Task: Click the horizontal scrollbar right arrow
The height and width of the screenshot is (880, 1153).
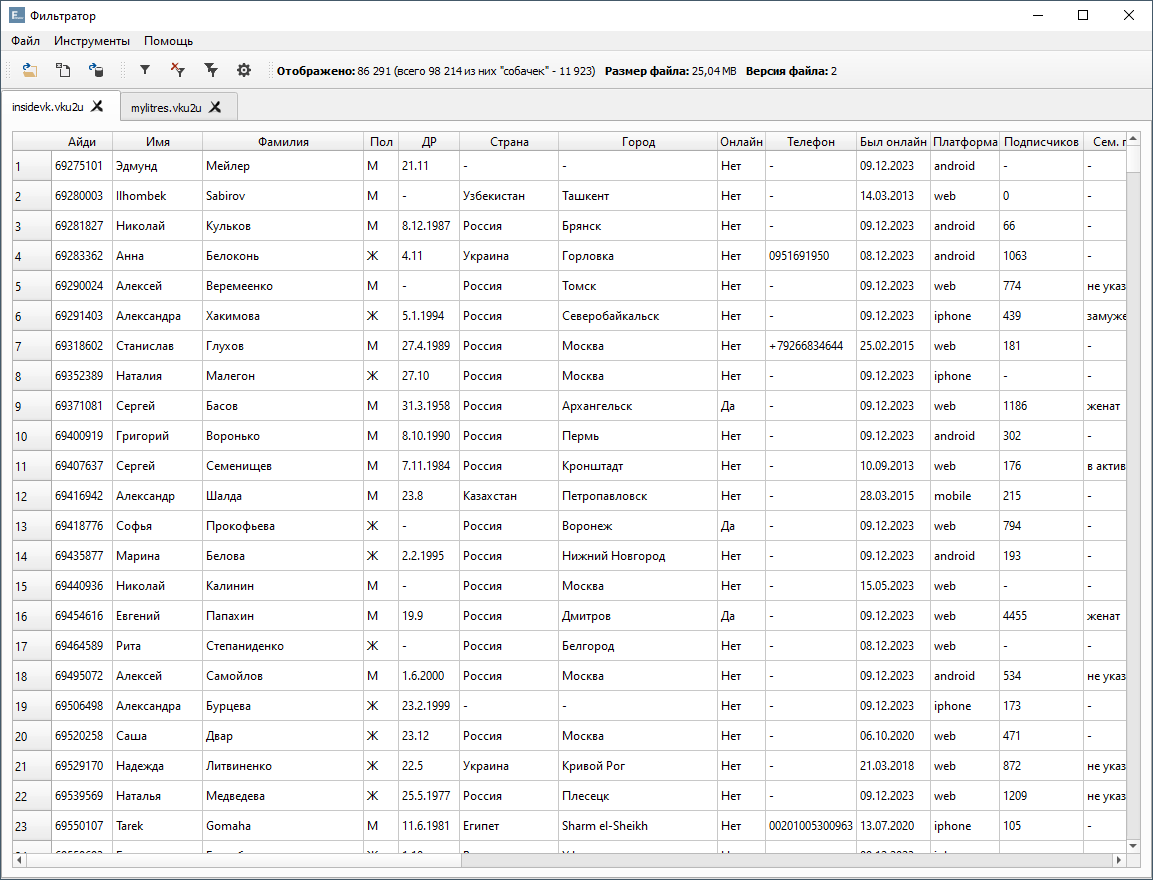Action: [x=1118, y=859]
